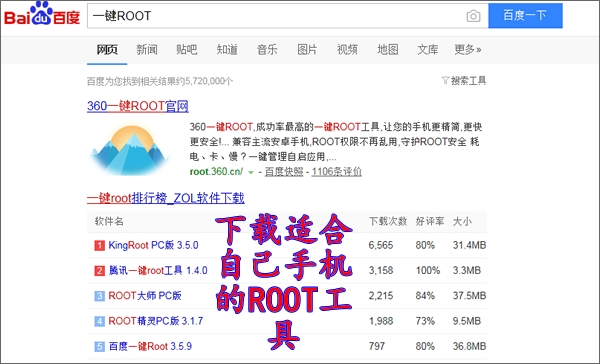
Task: Open the root.360.cn URL
Action: coord(216,172)
